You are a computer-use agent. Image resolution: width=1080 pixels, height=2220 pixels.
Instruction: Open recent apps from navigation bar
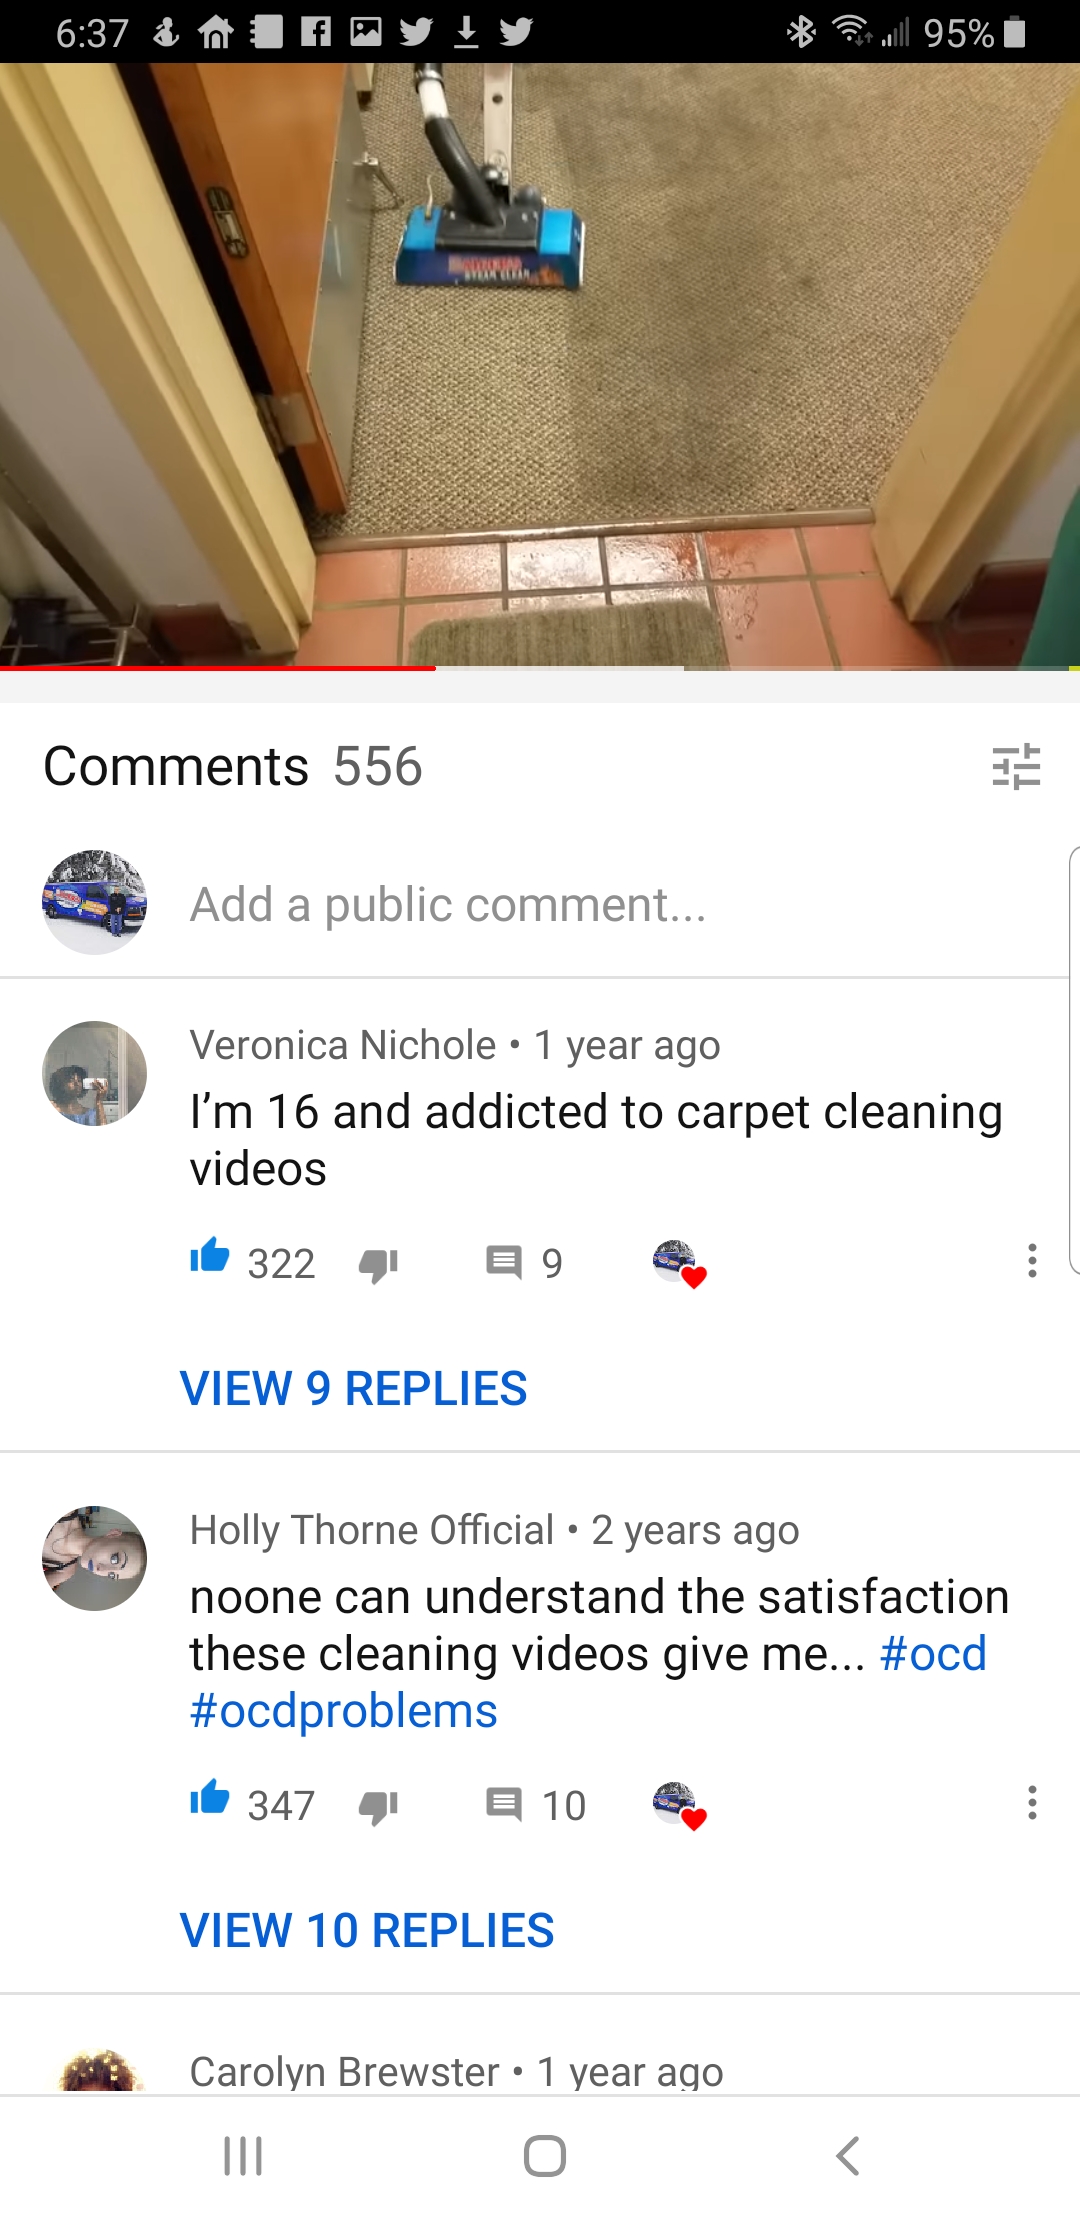[243, 2156]
